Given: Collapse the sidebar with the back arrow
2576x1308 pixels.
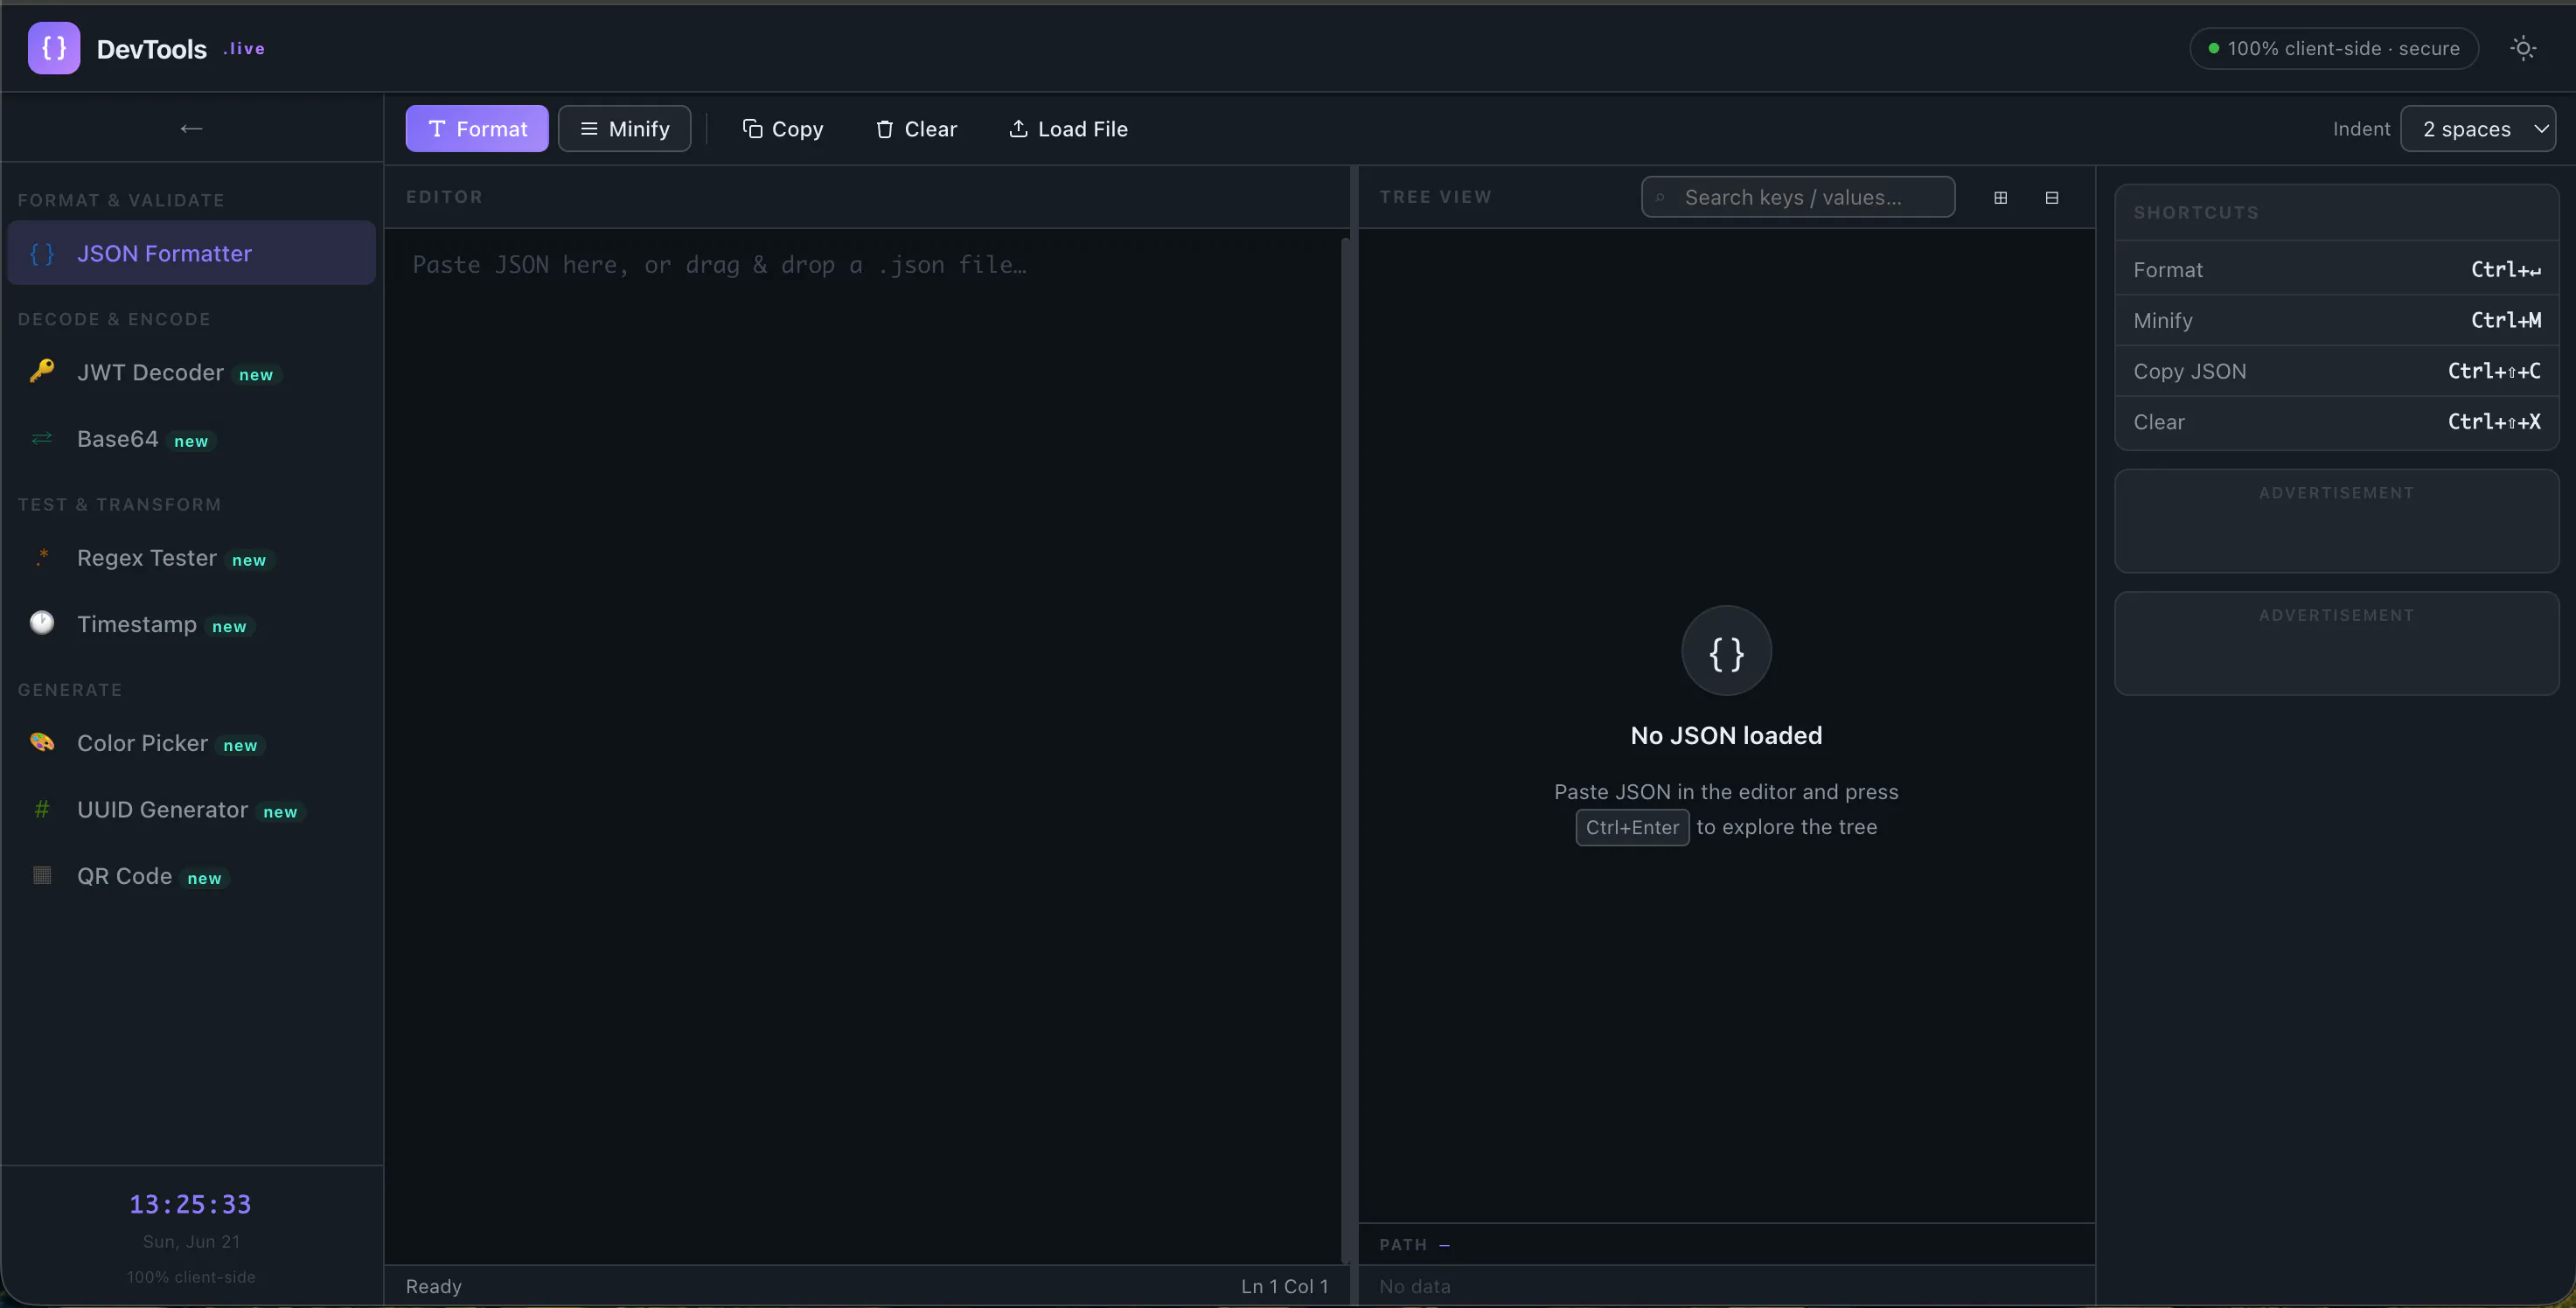Looking at the screenshot, I should pos(191,128).
